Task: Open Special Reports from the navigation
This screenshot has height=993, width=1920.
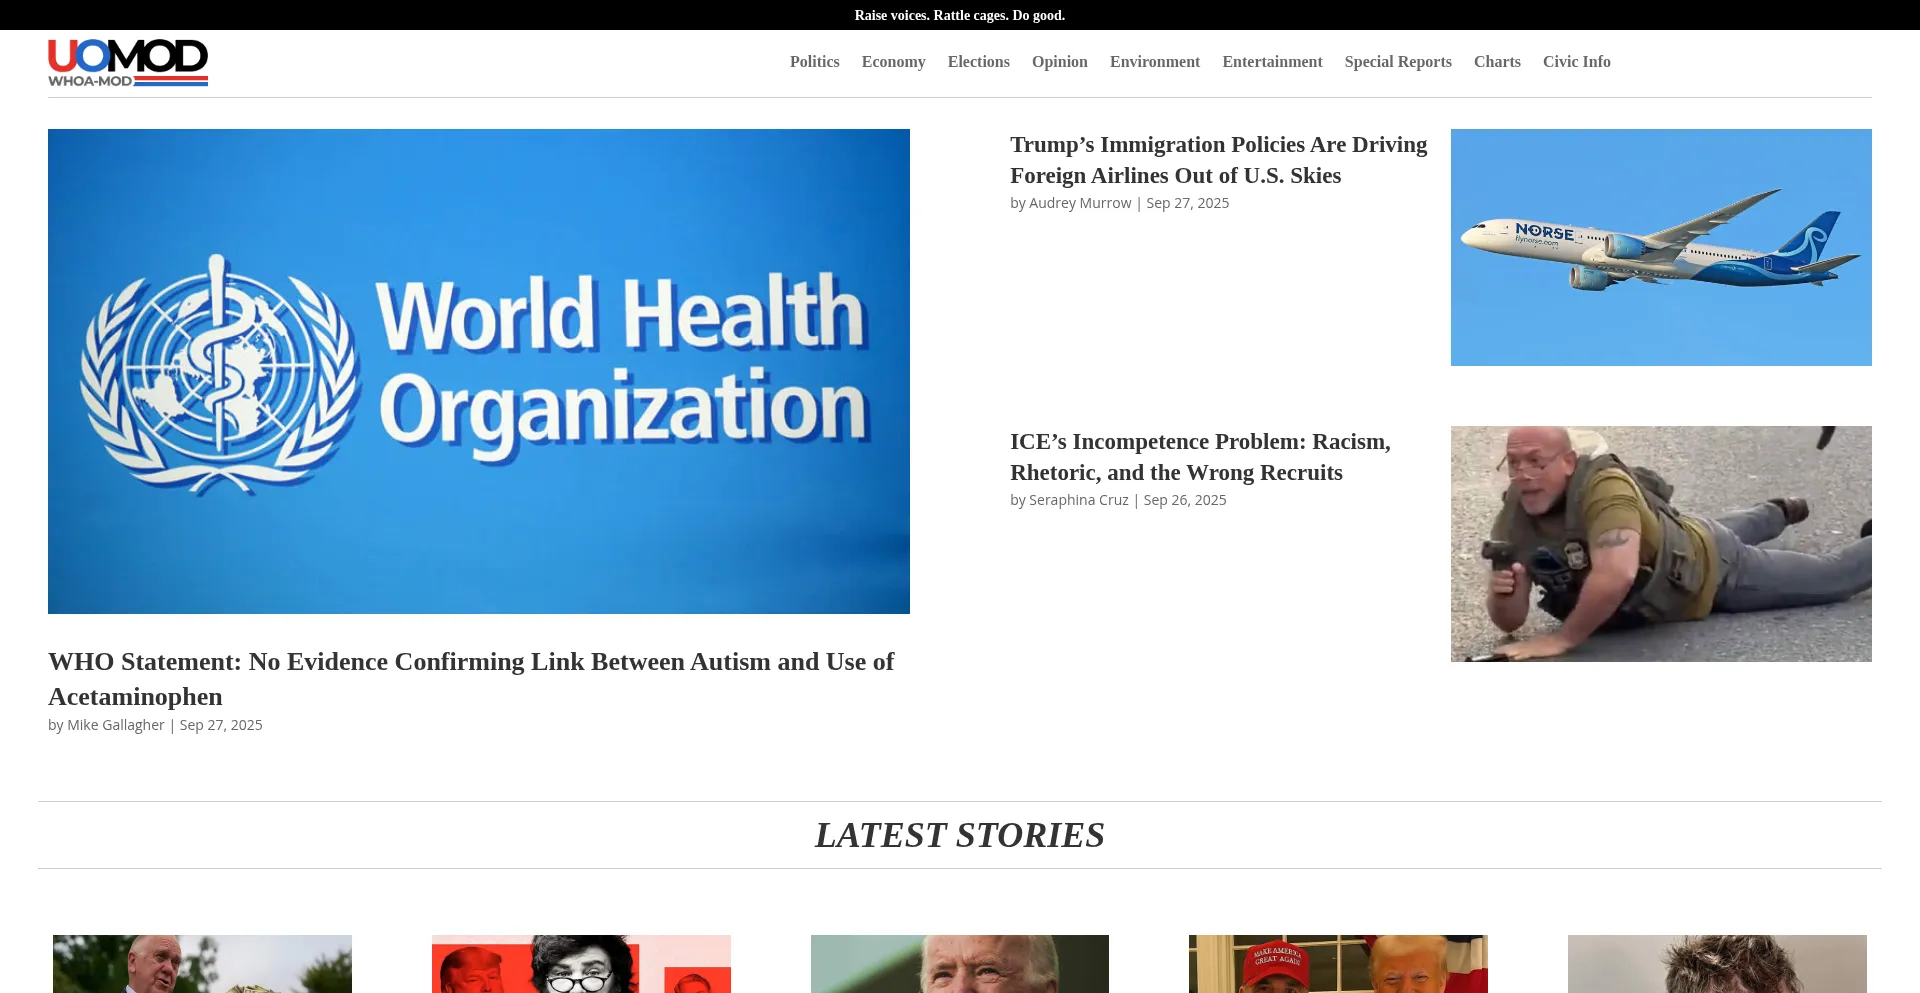Action: click(1397, 62)
